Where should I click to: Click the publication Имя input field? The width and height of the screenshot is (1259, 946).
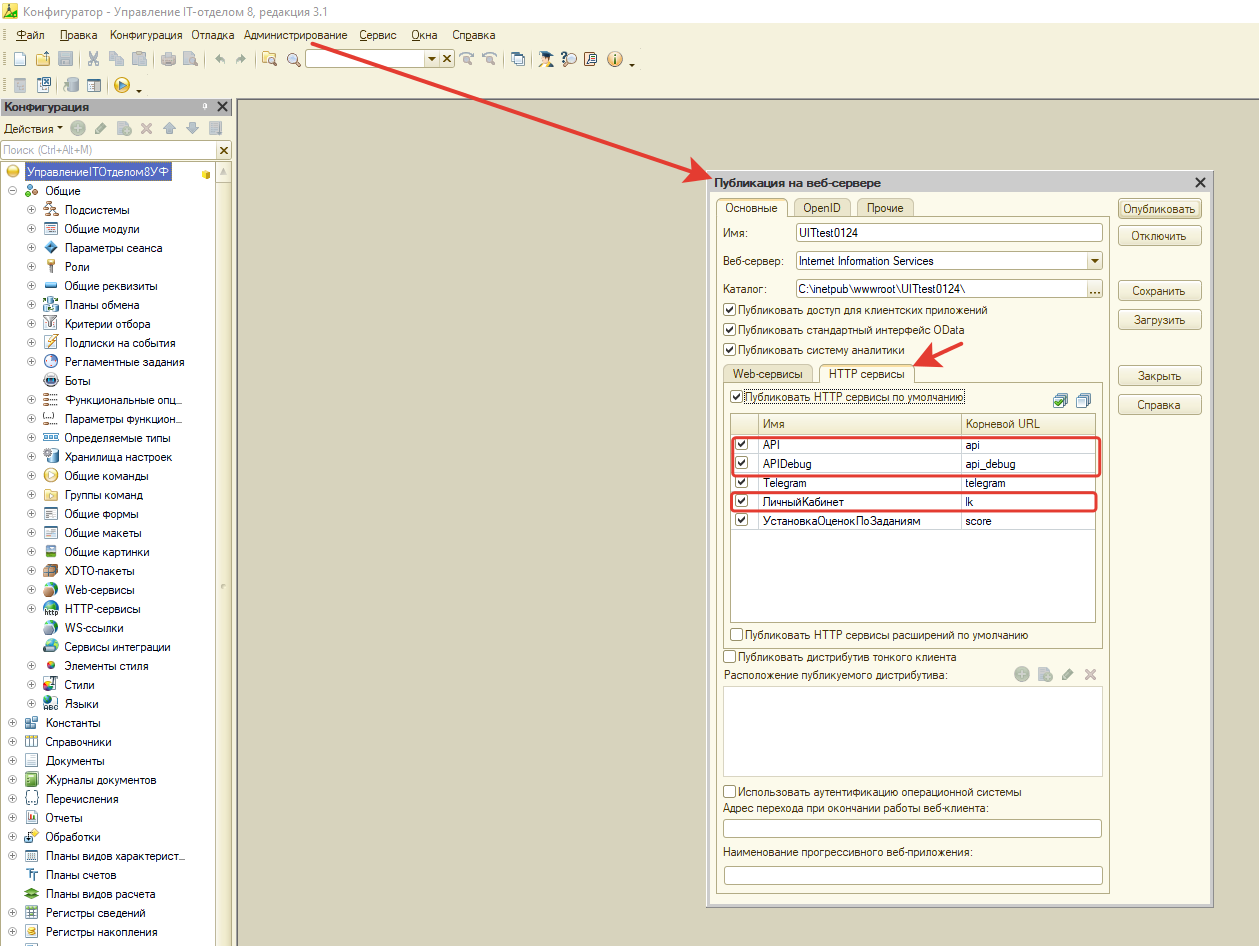tap(948, 233)
